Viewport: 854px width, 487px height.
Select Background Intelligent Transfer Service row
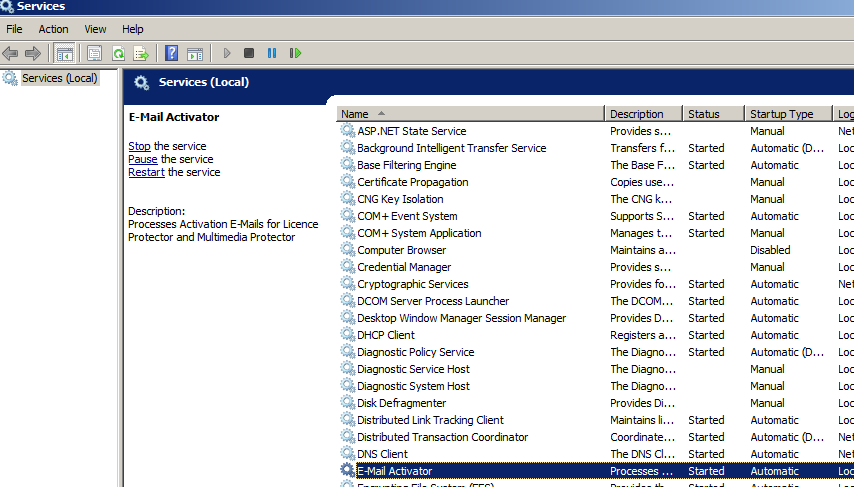click(595, 148)
